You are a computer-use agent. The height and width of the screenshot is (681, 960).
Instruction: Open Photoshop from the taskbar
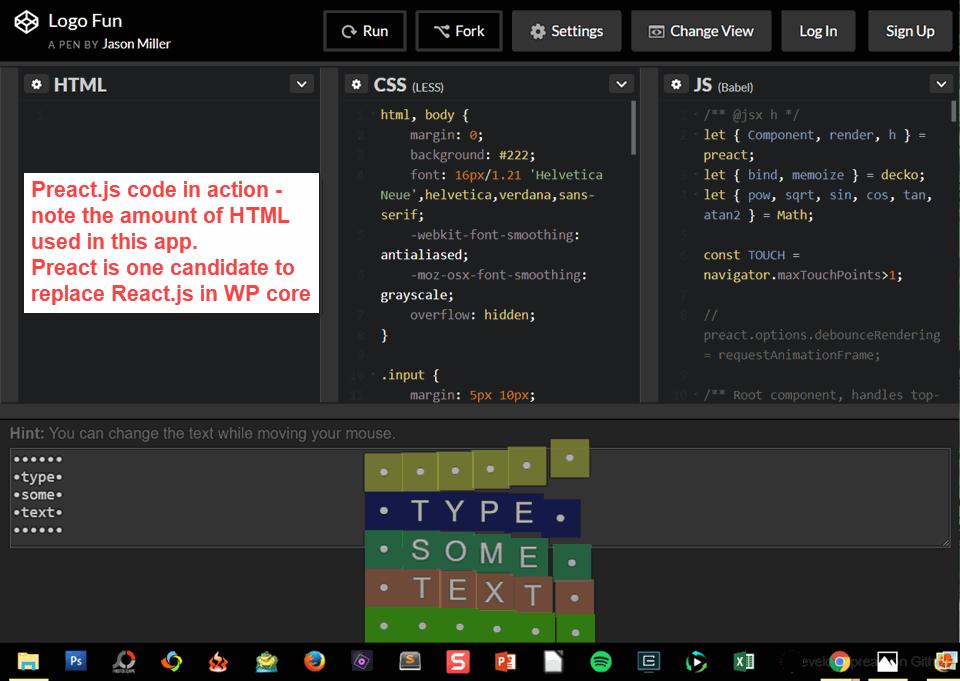point(76,661)
